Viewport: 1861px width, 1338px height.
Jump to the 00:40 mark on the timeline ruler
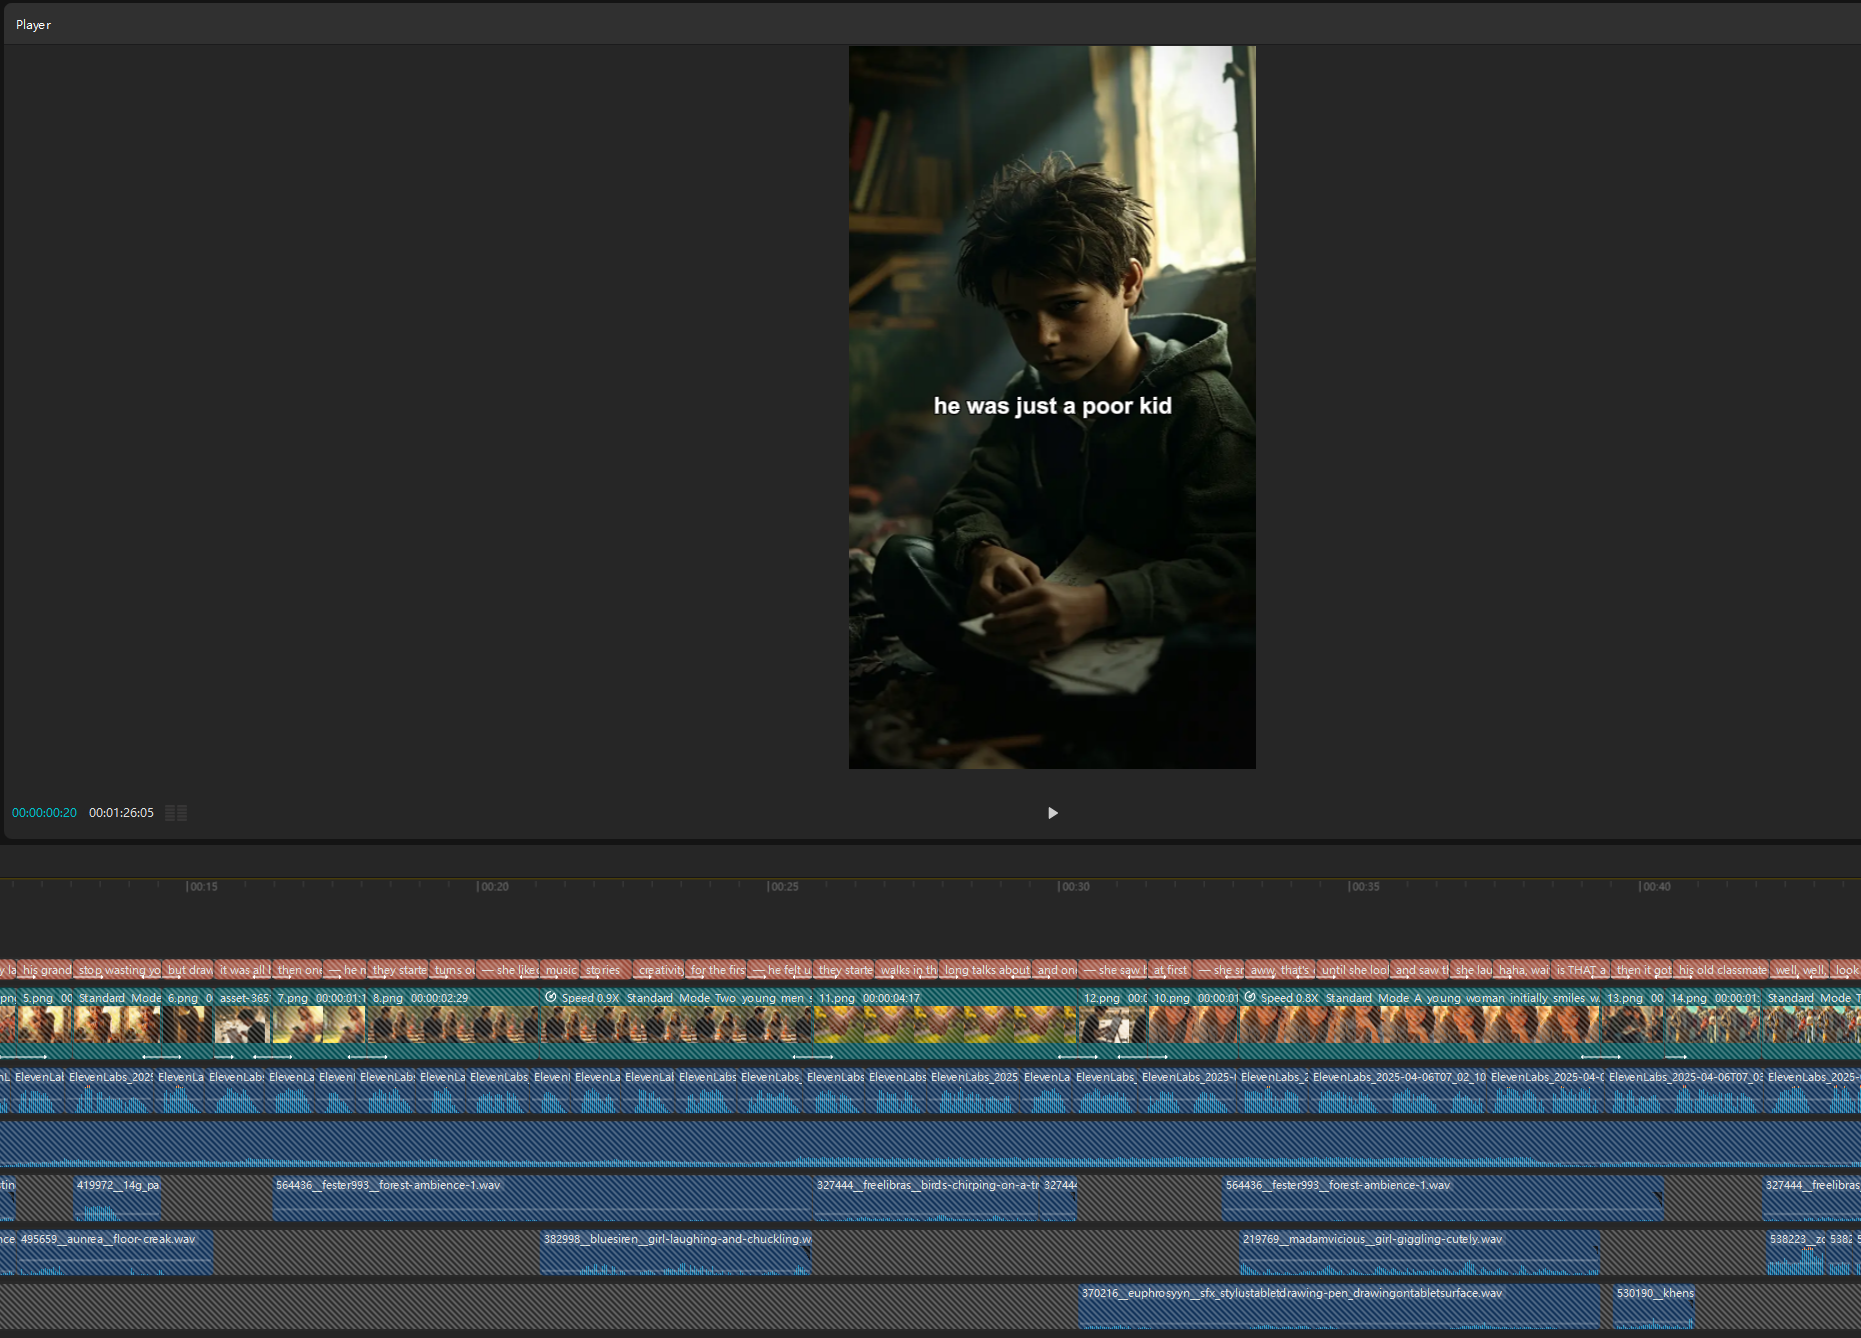pos(1655,887)
